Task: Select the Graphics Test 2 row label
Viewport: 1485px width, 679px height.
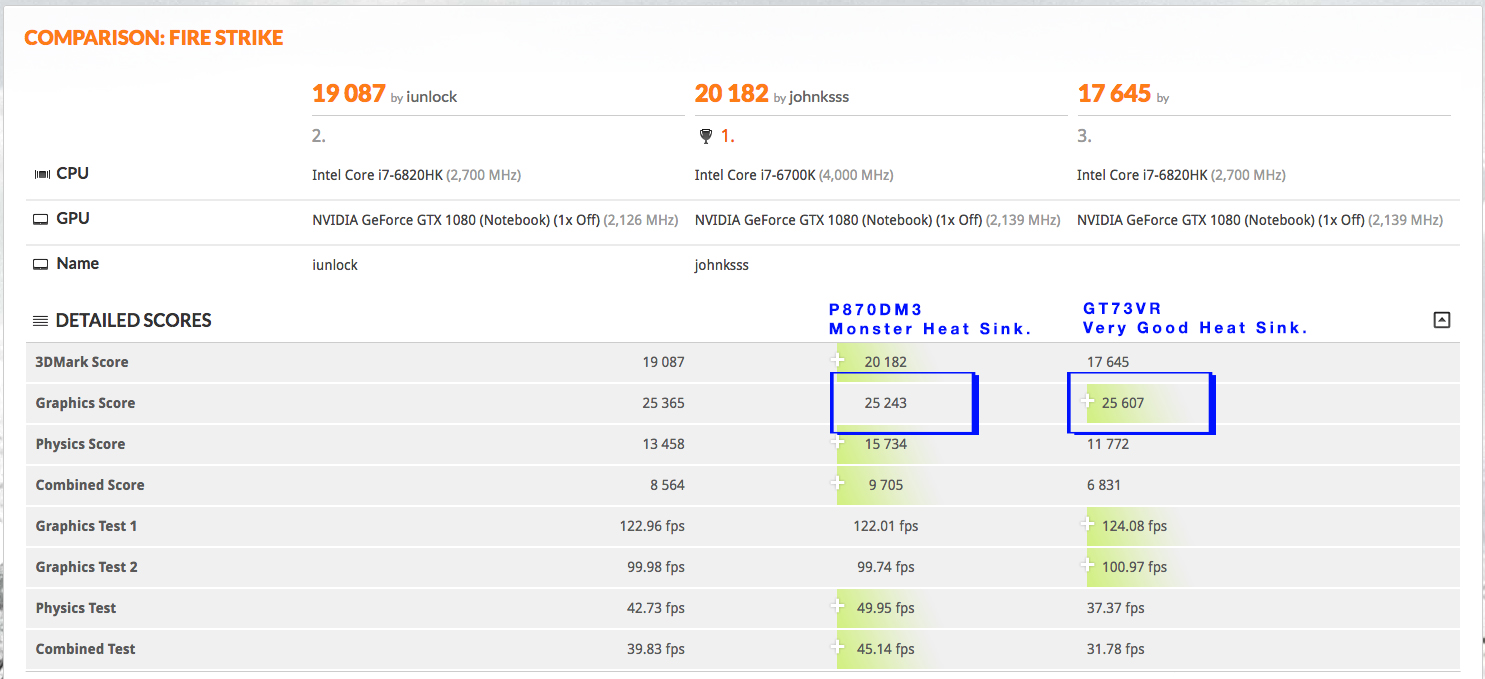Action: [87, 567]
